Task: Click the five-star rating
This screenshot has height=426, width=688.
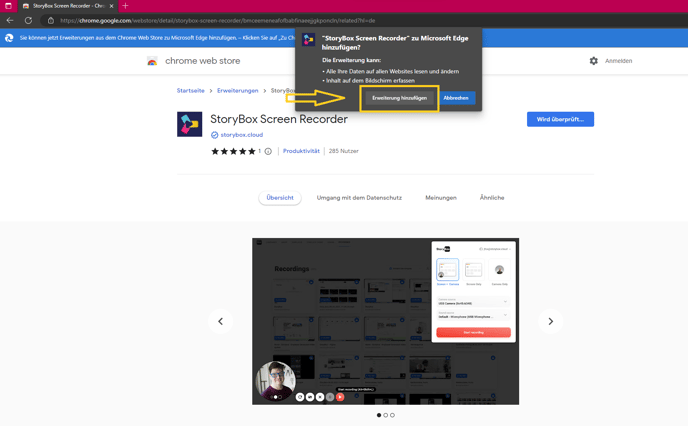Action: (233, 151)
